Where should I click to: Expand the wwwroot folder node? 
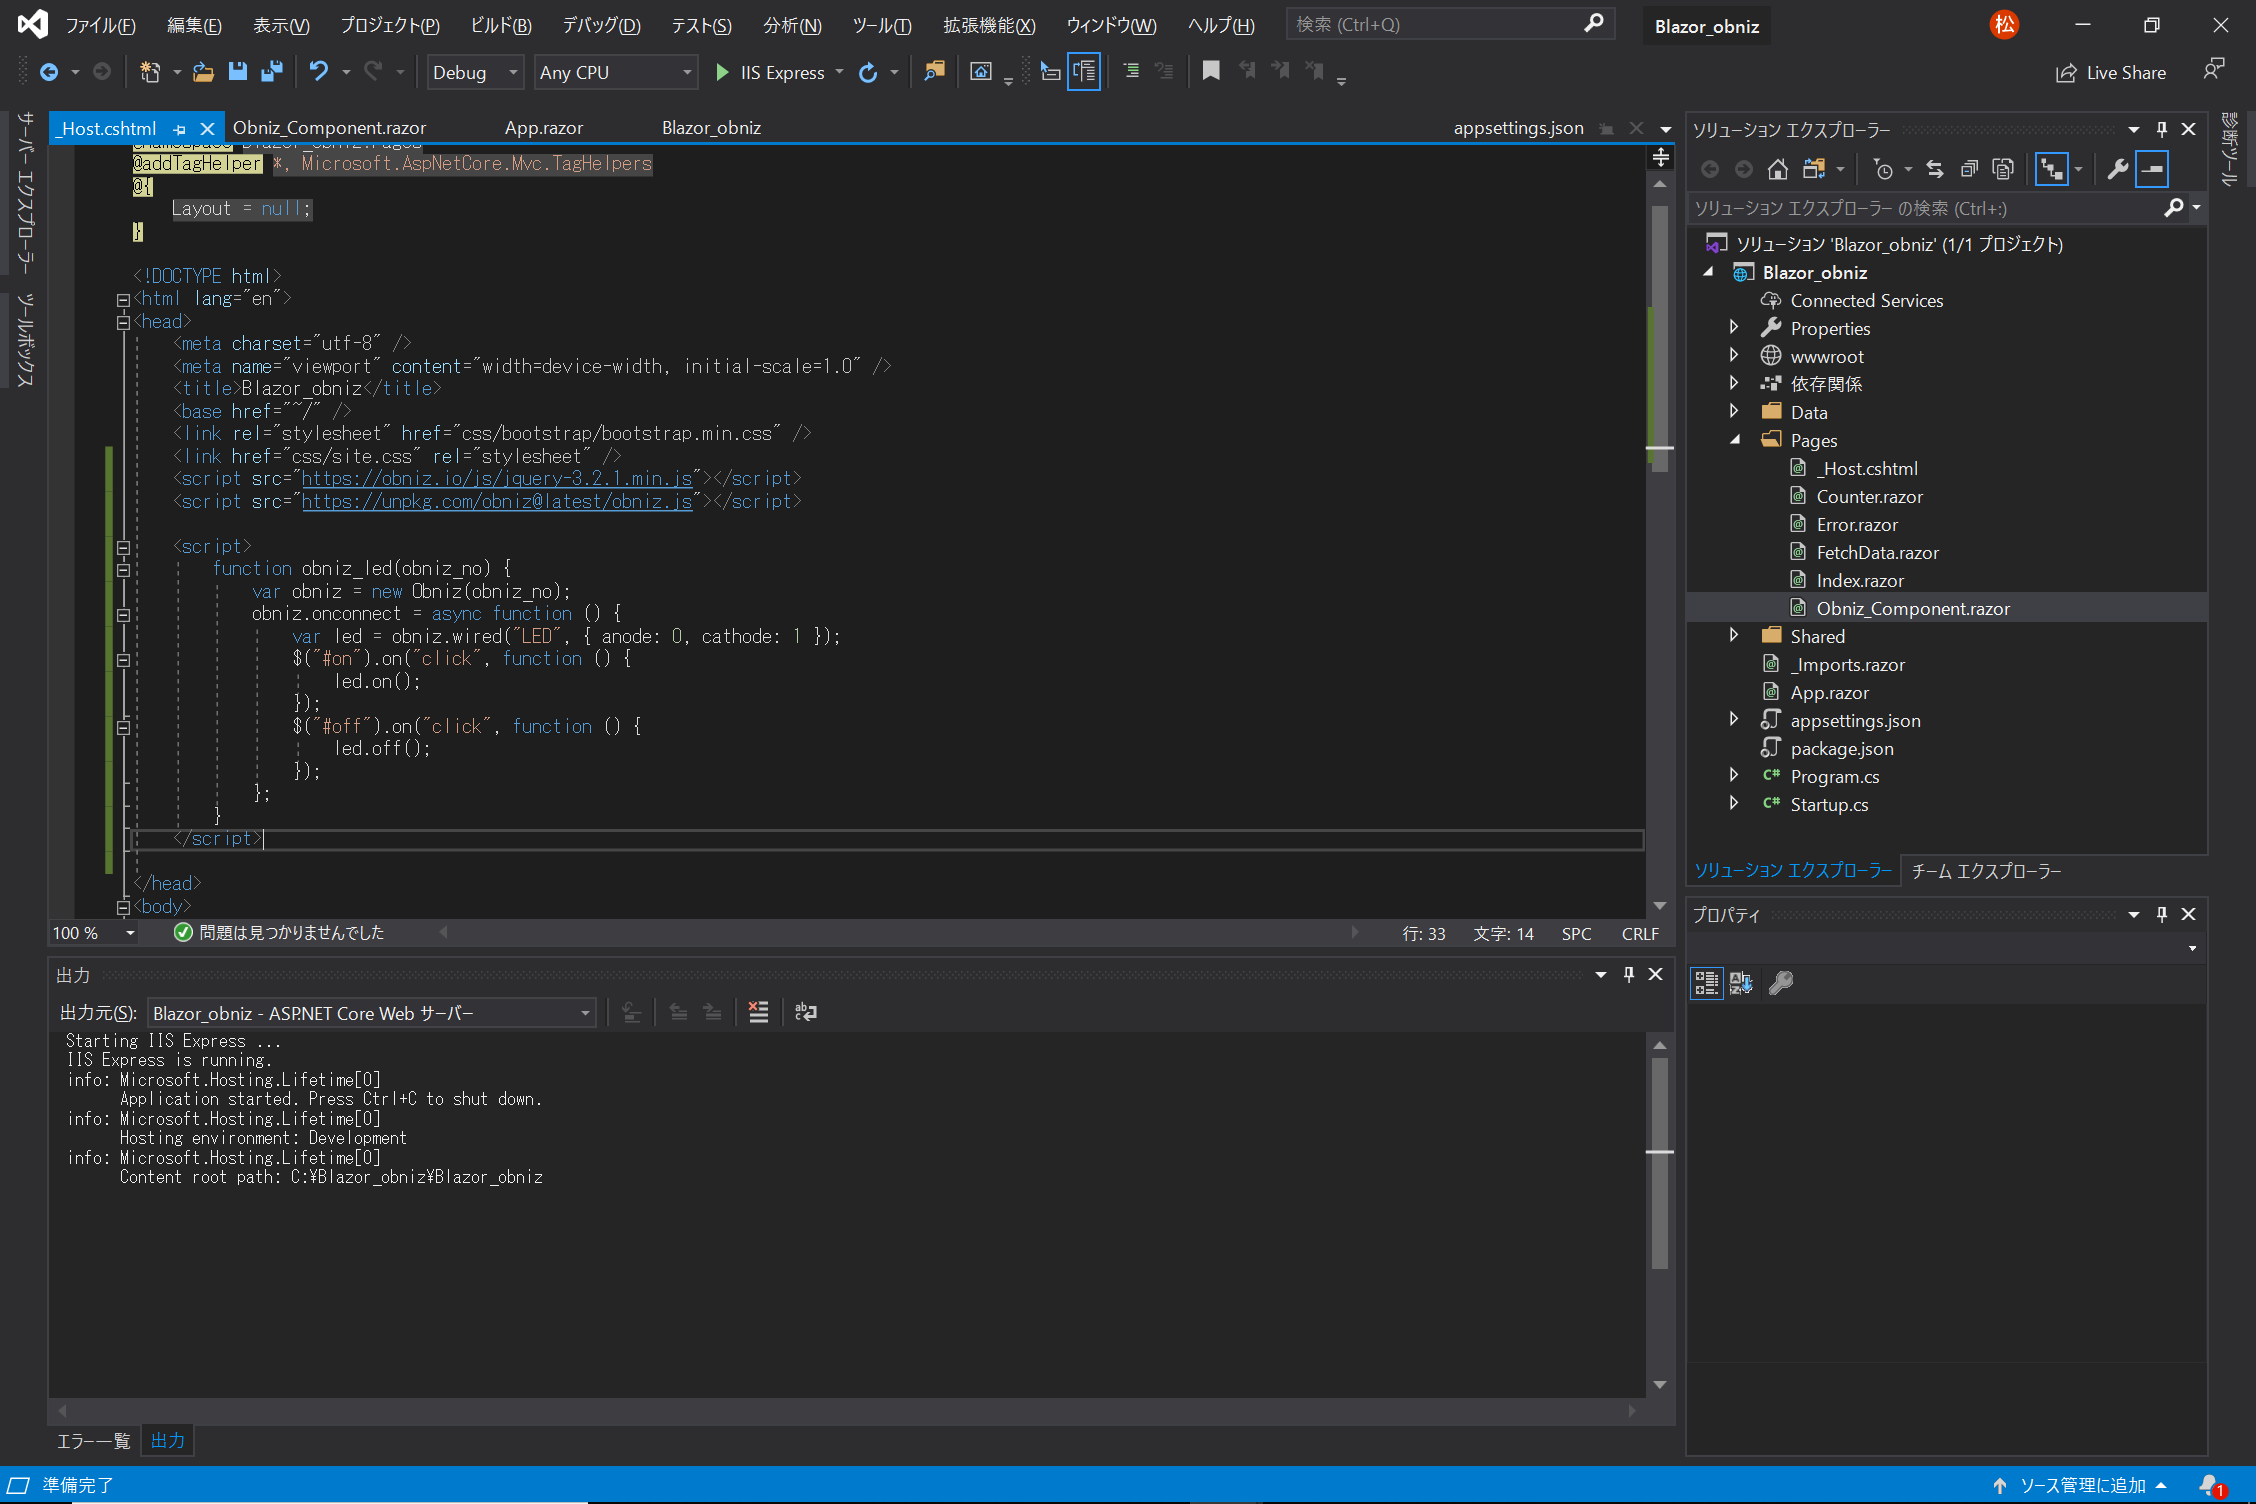[1734, 356]
